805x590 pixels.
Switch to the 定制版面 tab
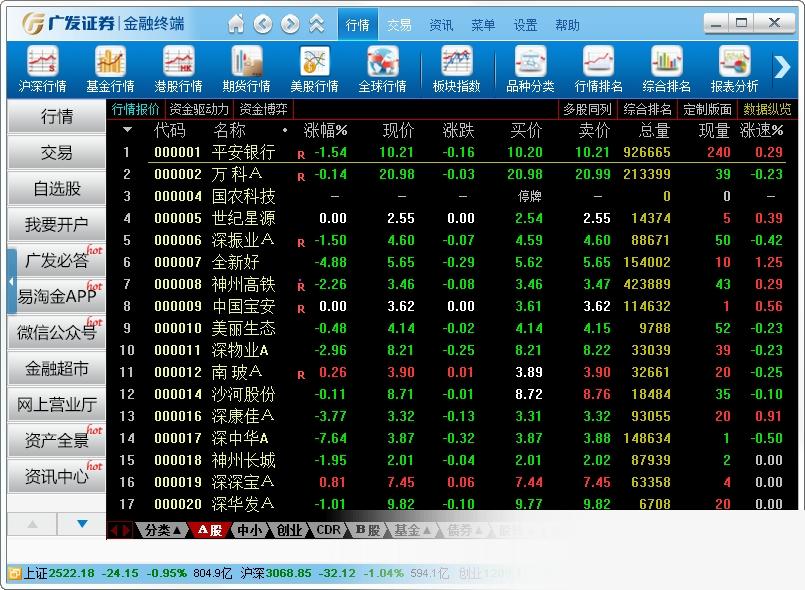coord(707,109)
